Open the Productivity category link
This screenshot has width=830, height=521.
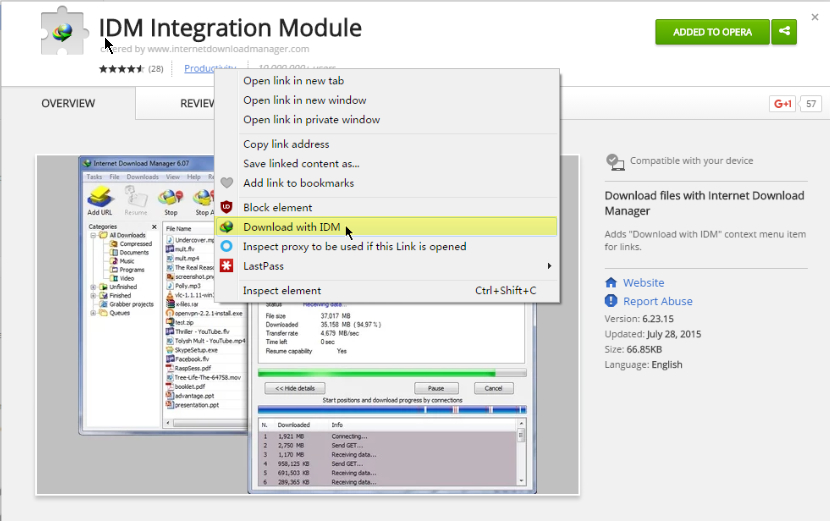(210, 68)
